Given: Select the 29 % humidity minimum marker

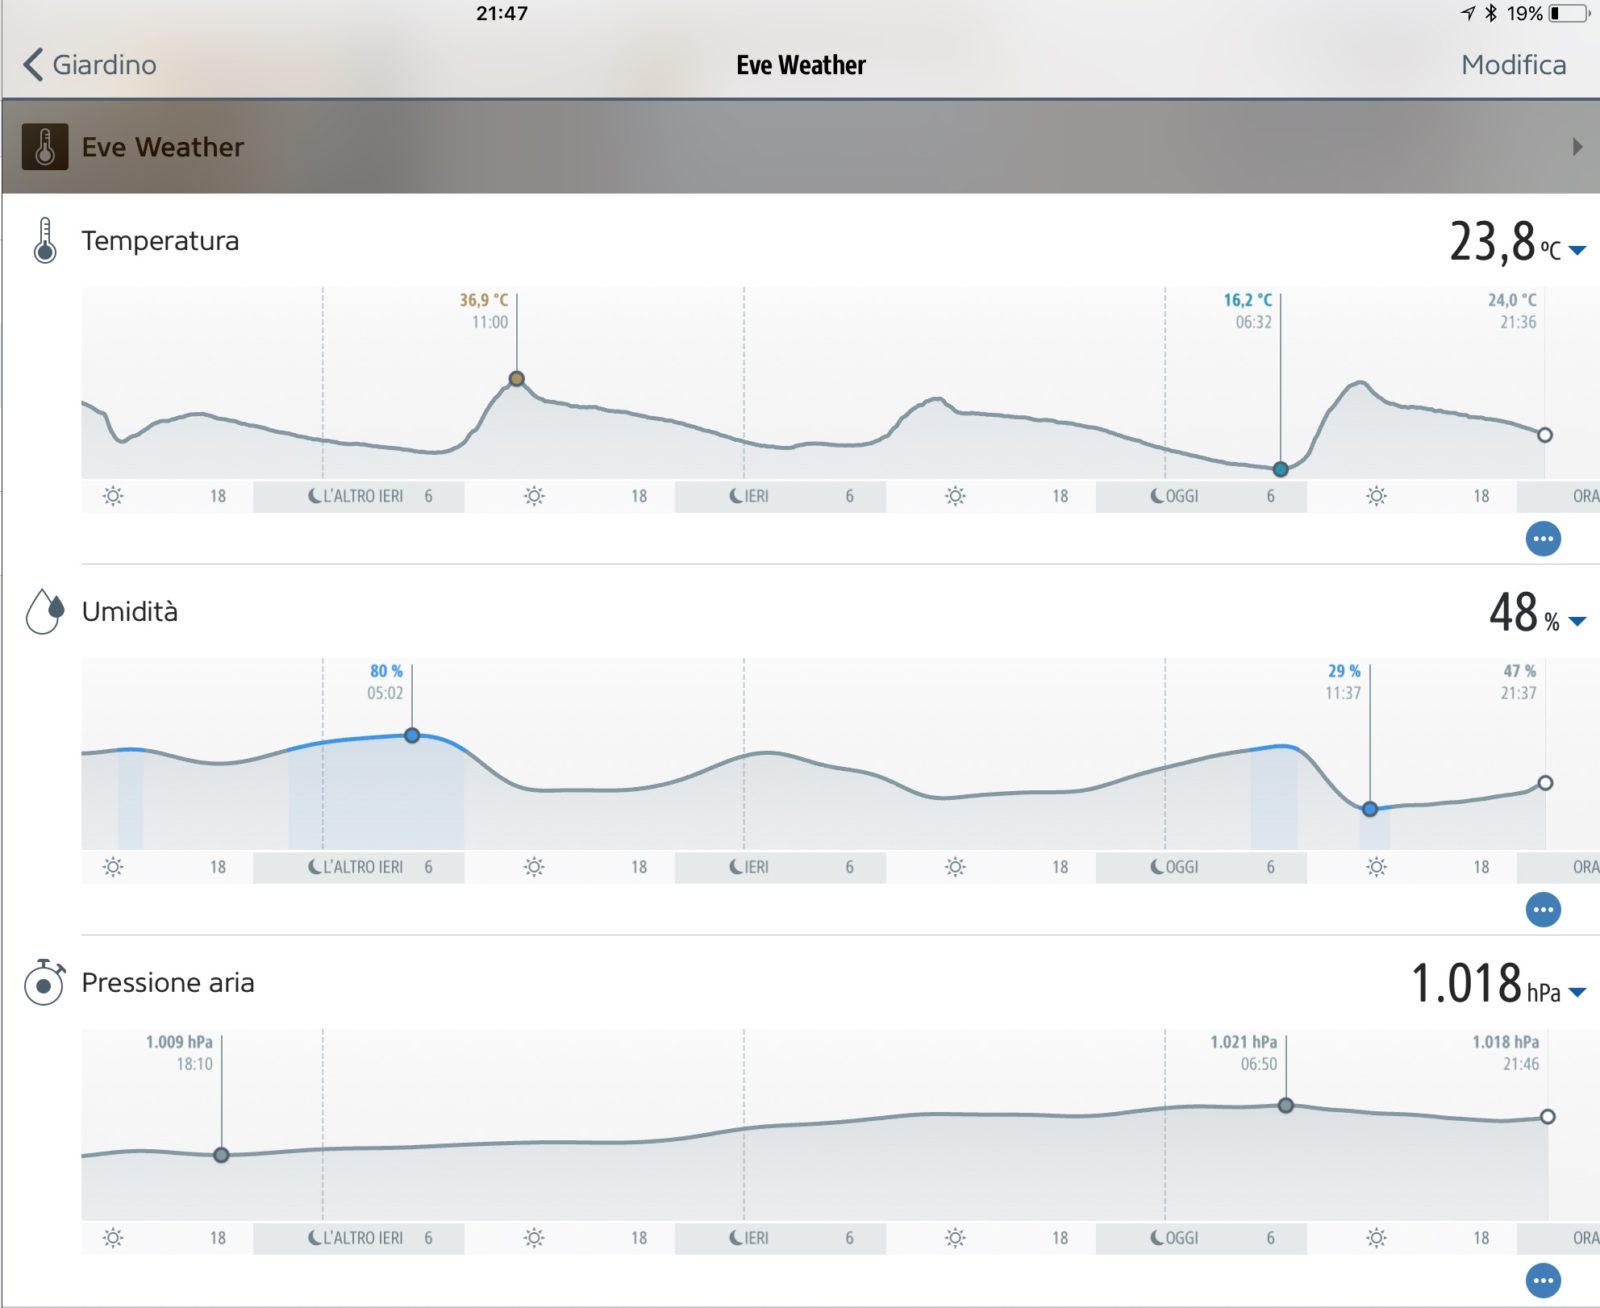Looking at the screenshot, I should click(x=1370, y=809).
